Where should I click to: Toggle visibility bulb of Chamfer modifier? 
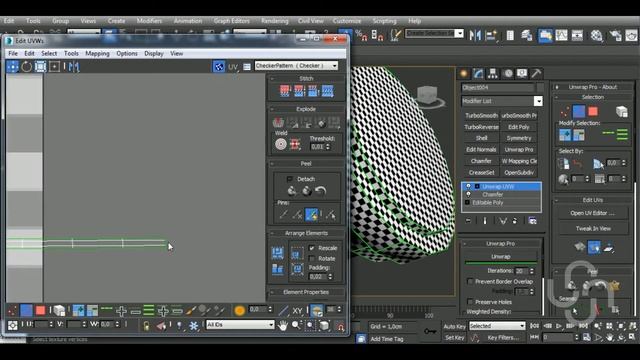point(468,195)
